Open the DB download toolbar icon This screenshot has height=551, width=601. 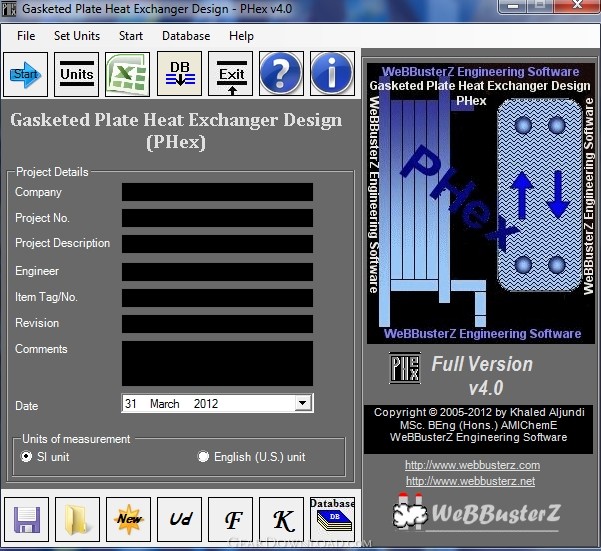[179, 74]
